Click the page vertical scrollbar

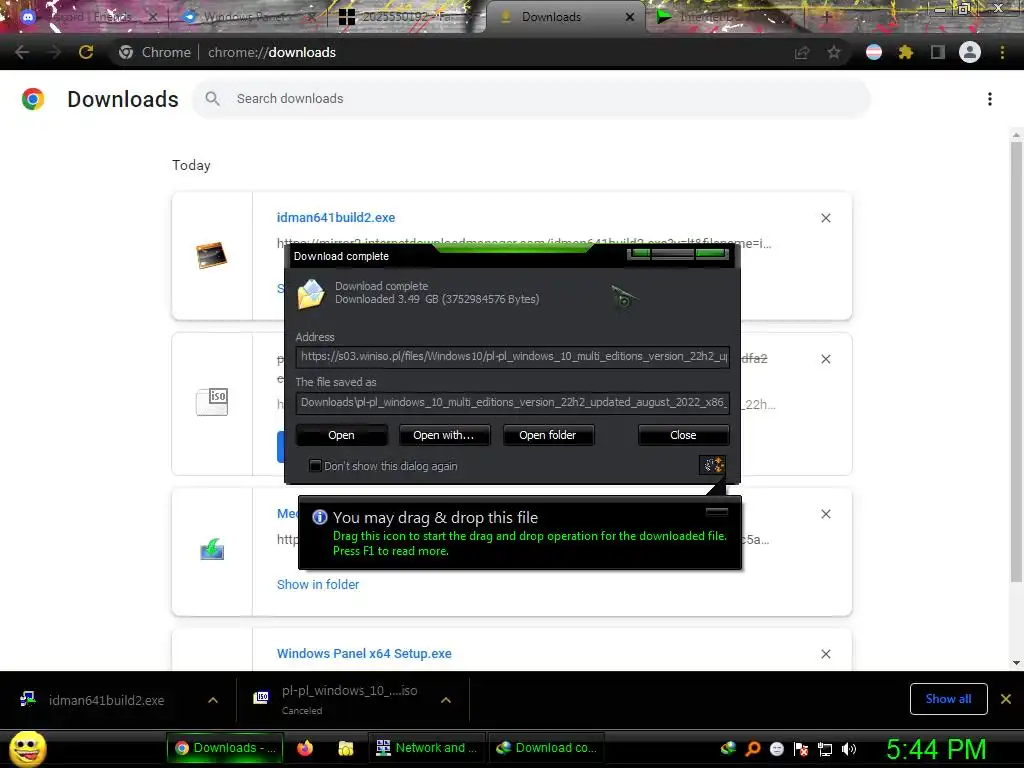(1016, 361)
